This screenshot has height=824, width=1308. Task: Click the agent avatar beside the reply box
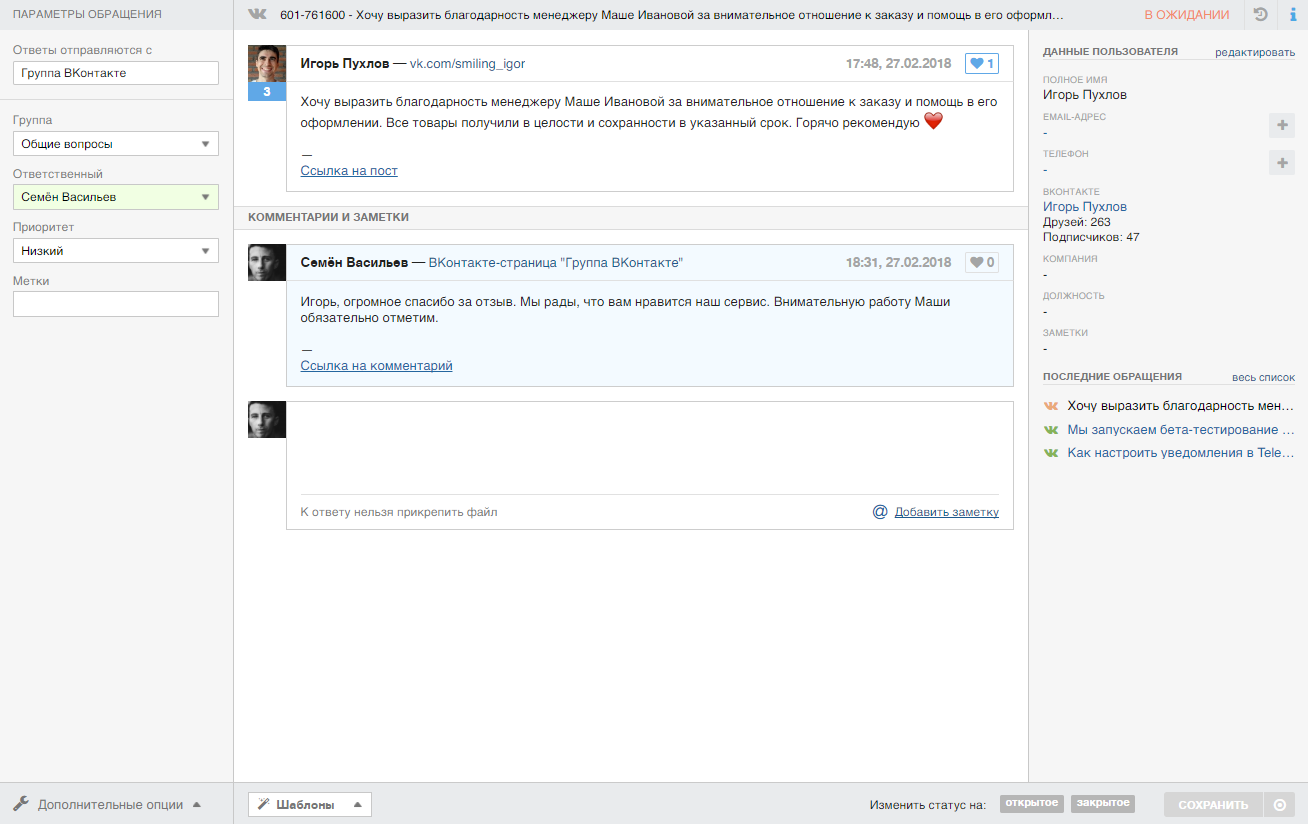click(x=267, y=420)
